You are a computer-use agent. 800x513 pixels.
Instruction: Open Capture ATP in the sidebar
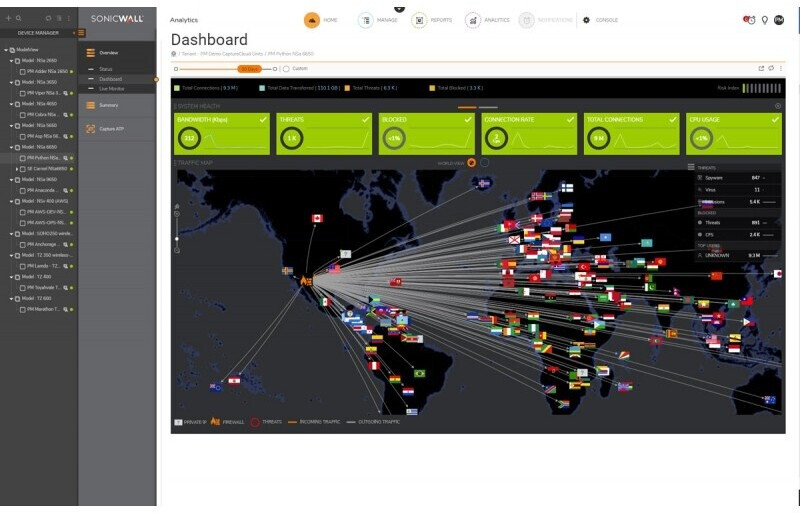112,128
